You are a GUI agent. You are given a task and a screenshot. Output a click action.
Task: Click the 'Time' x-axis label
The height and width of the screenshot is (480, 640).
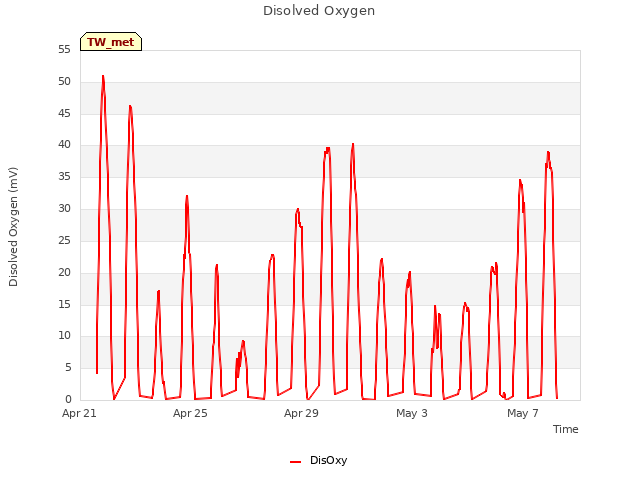click(565, 429)
